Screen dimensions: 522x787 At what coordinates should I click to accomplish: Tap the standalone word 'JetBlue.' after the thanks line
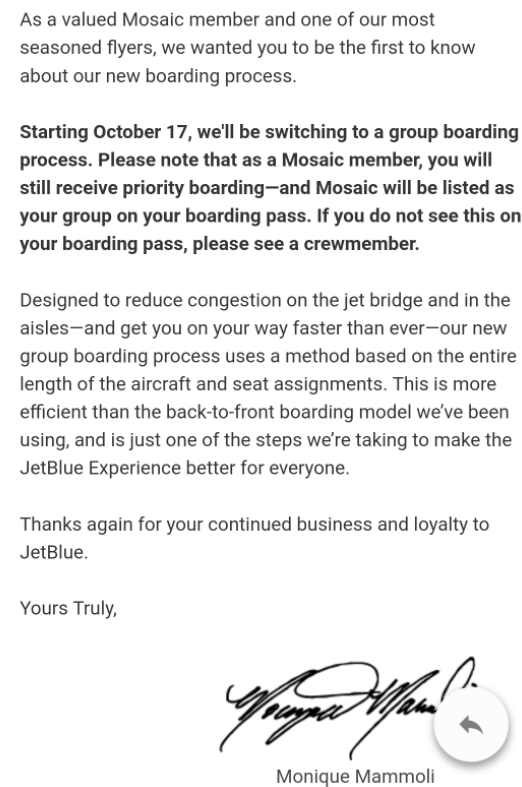point(54,552)
